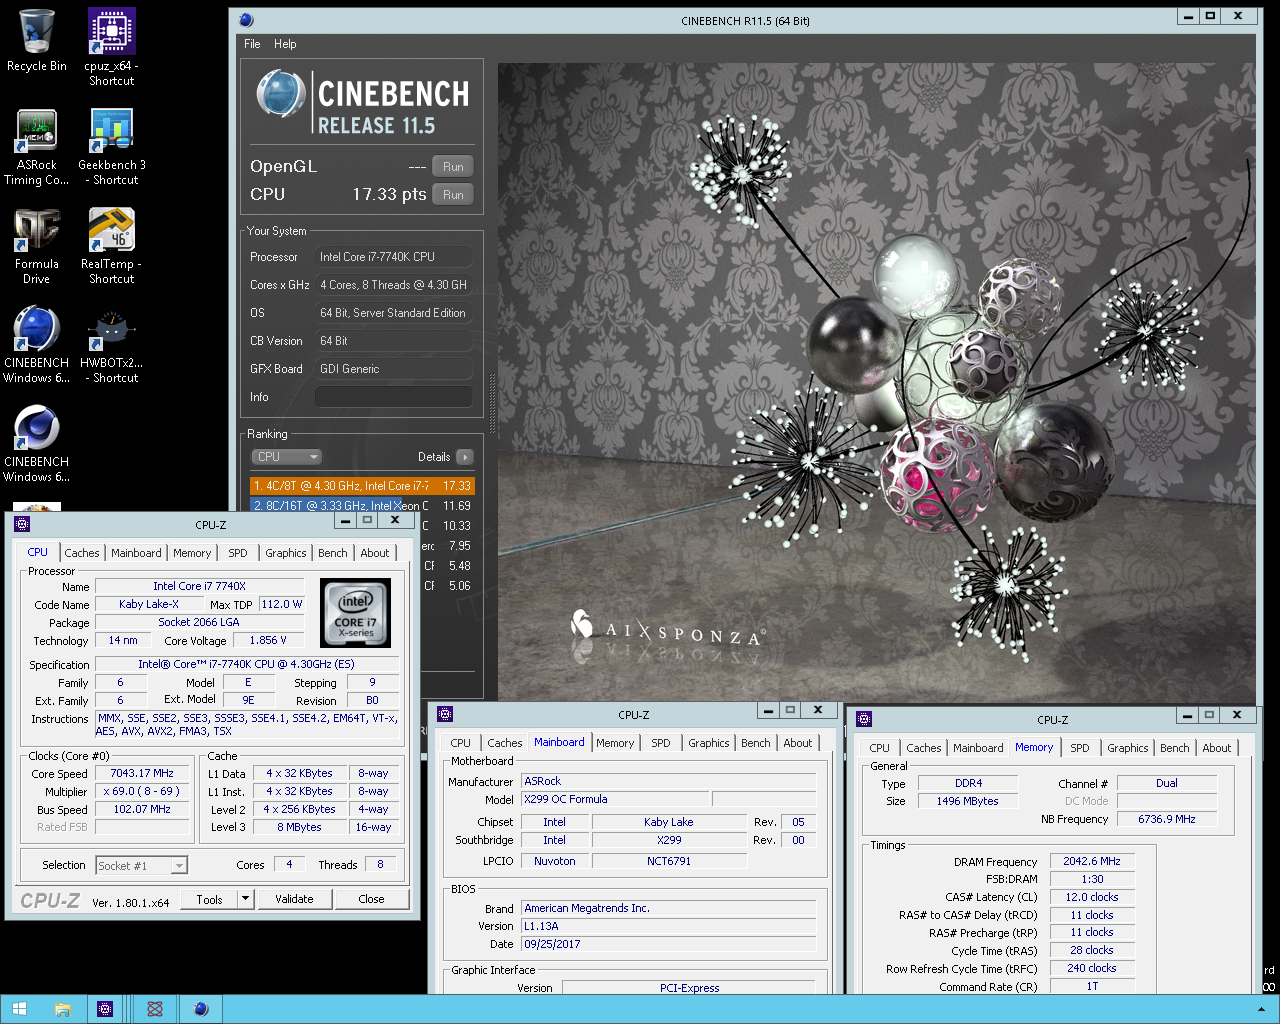Open About tab in CPU-Z Mainboard window
Screen dimensions: 1280x1024
(798, 743)
